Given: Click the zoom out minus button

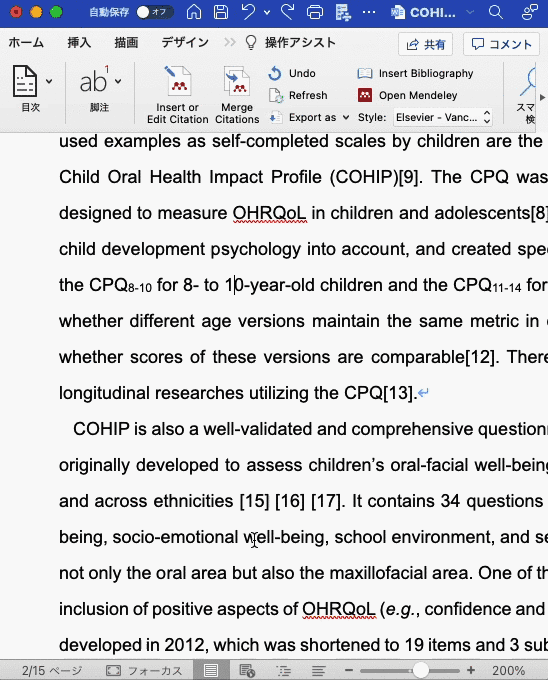Looking at the screenshot, I should 349,670.
